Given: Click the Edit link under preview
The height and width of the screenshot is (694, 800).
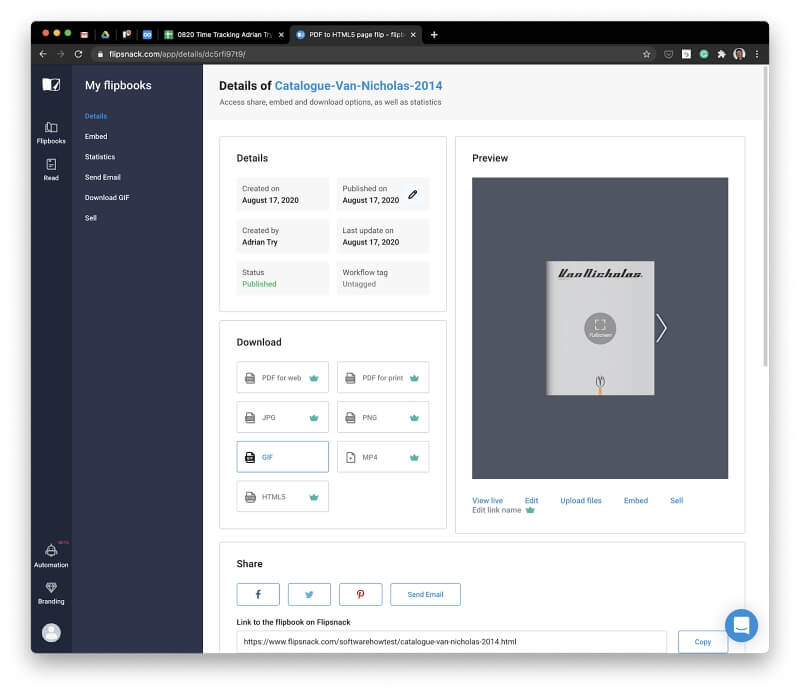Looking at the screenshot, I should tap(531, 500).
